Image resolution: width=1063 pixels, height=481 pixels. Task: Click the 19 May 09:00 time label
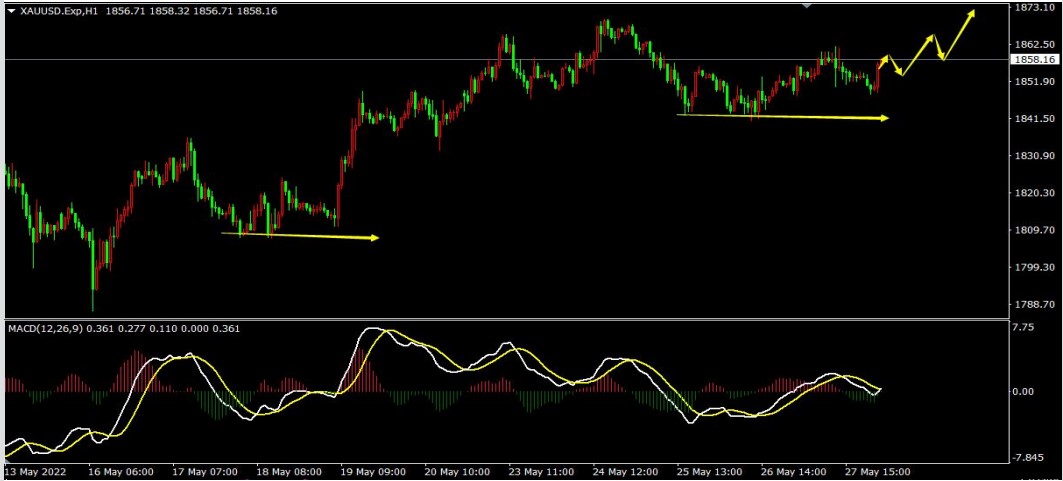click(373, 472)
